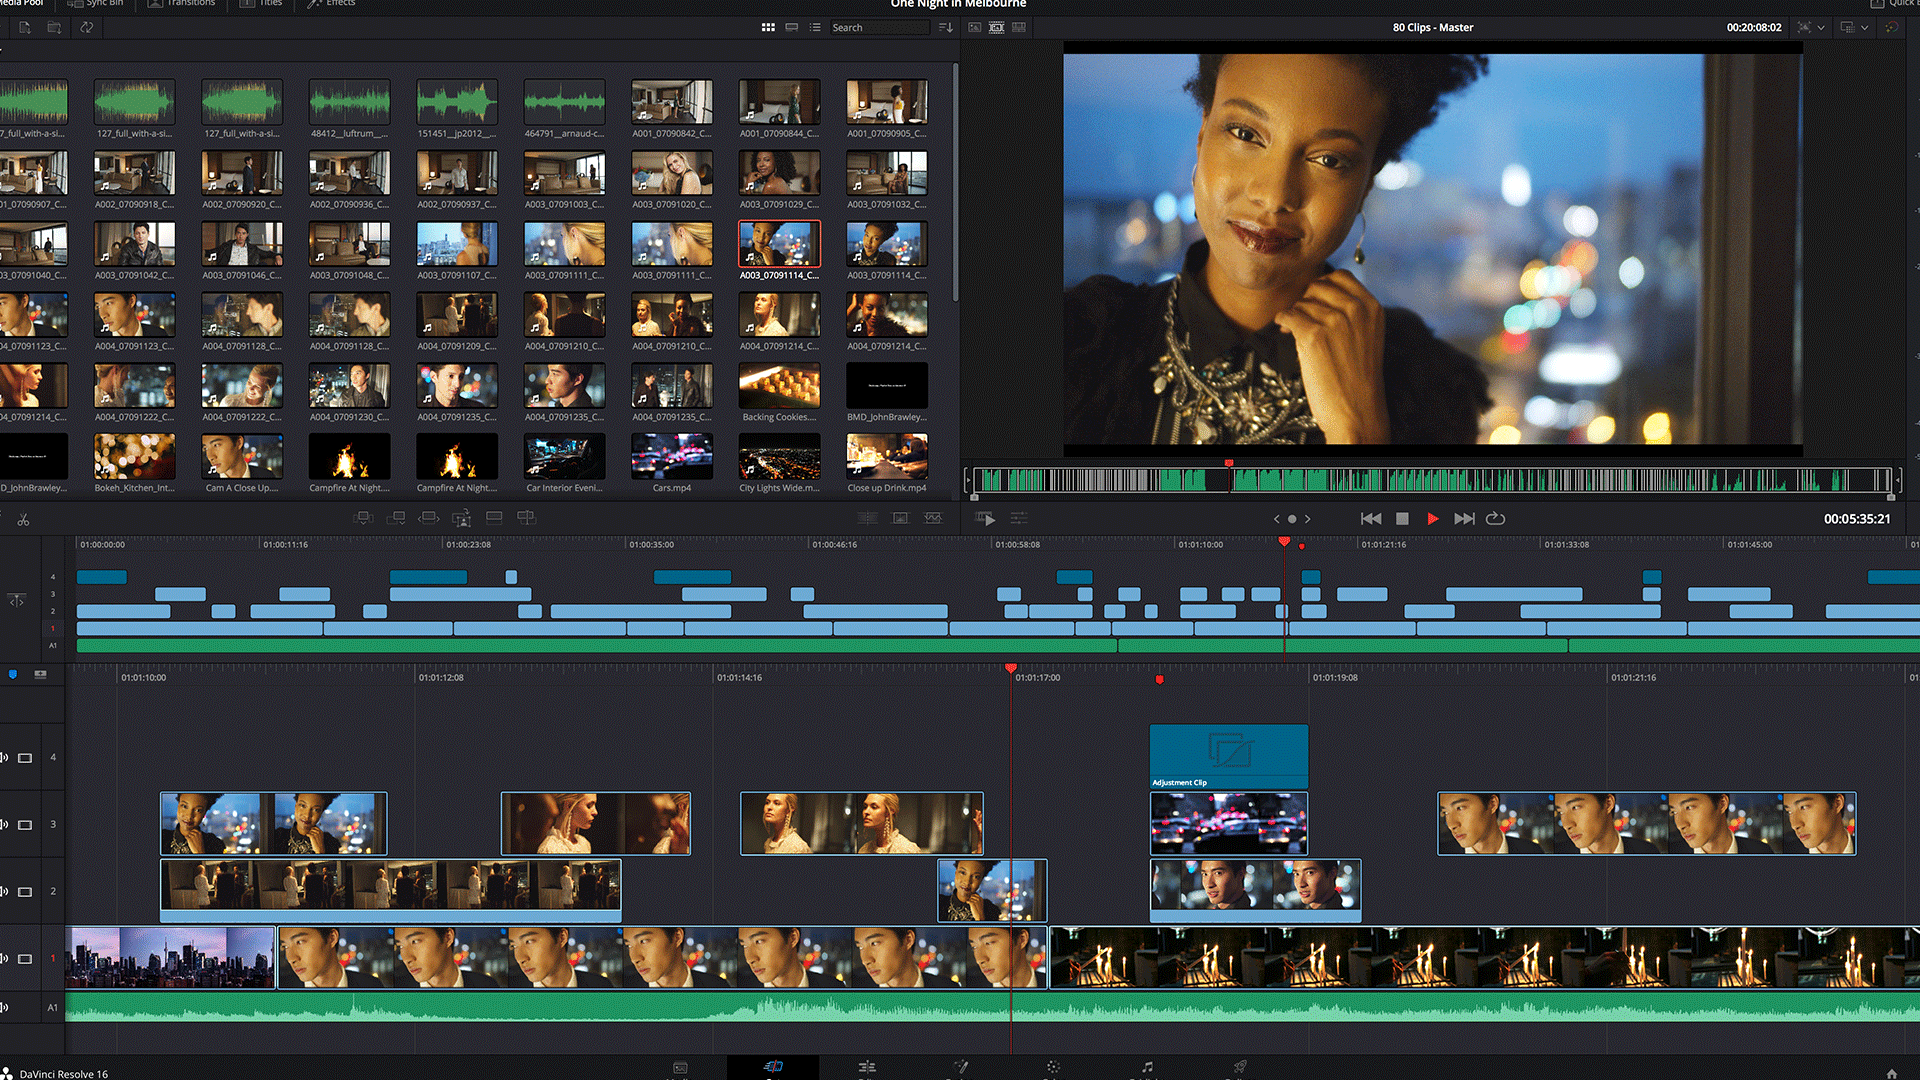Apply the Cut transition icon
The width and height of the screenshot is (1920, 1080).
pos(867,518)
